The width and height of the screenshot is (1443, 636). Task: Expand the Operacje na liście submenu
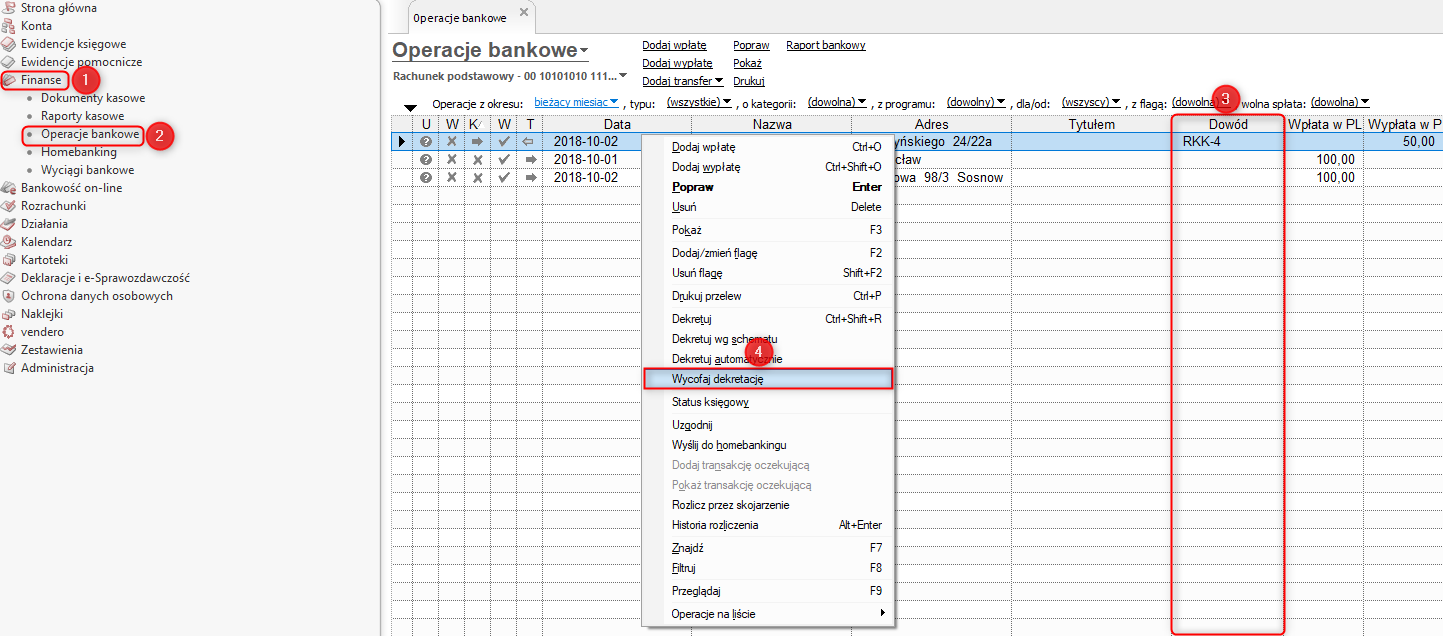pyautogui.click(x=769, y=613)
